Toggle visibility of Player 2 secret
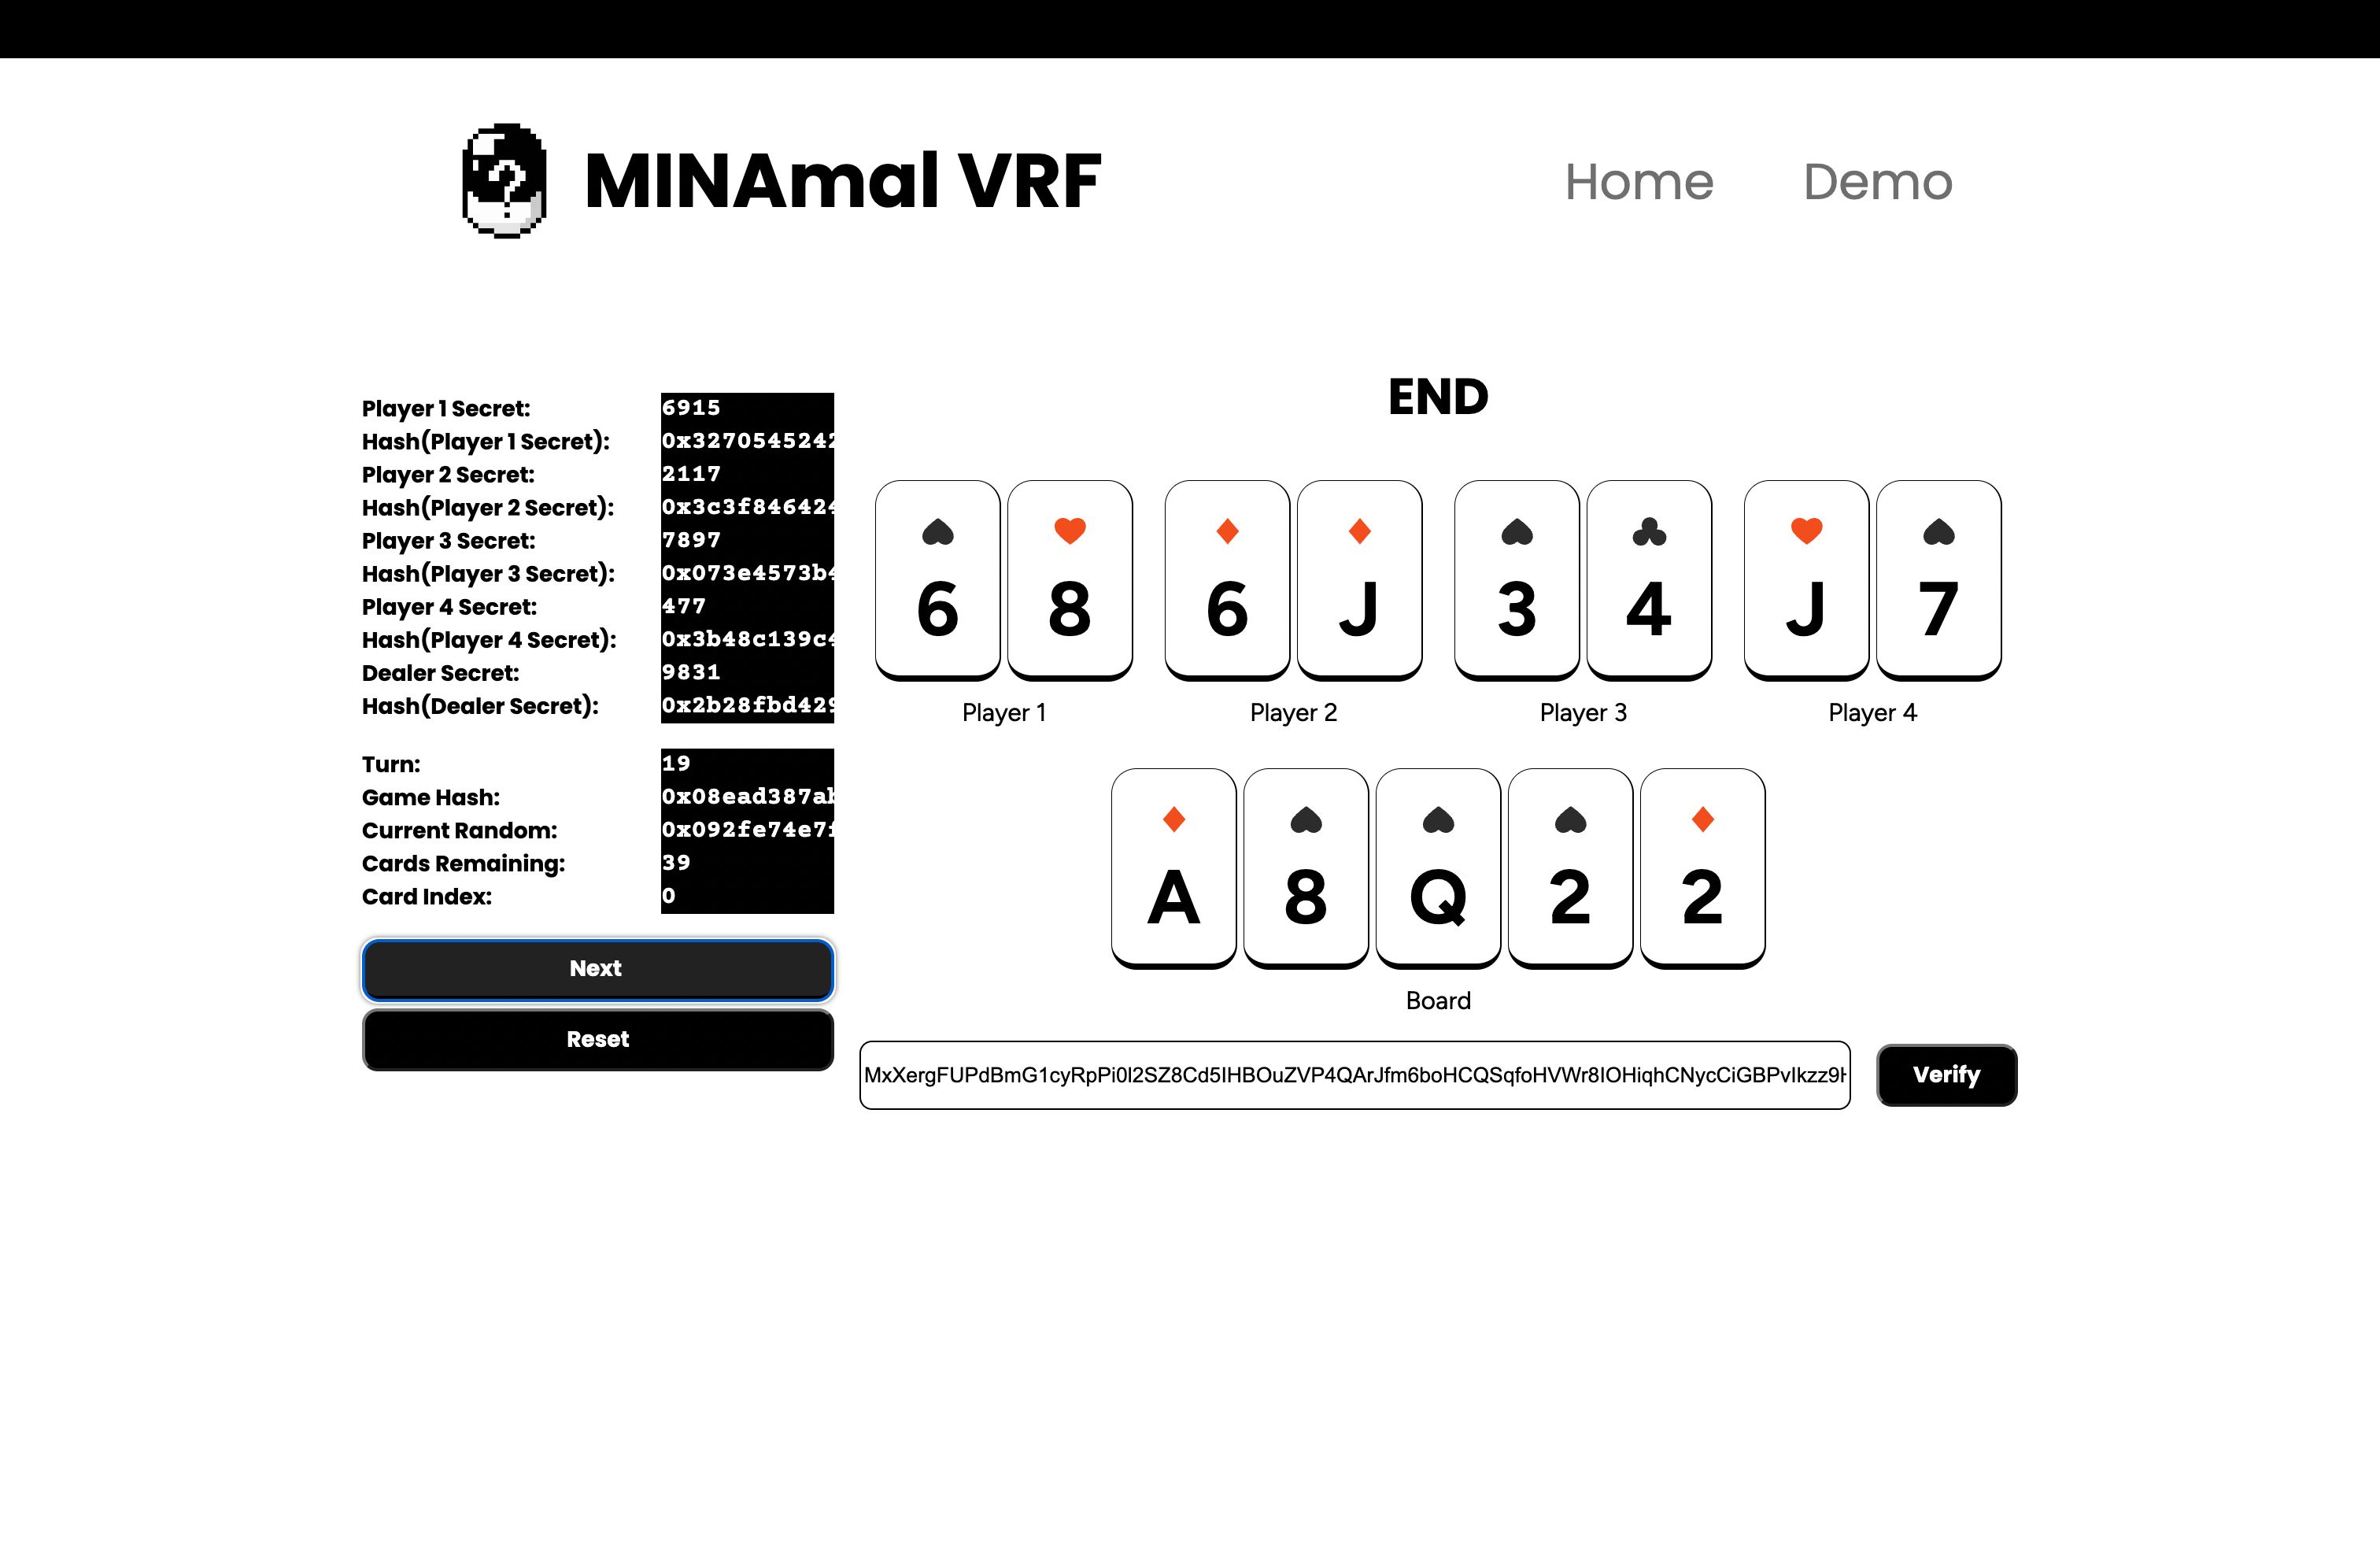 [745, 474]
